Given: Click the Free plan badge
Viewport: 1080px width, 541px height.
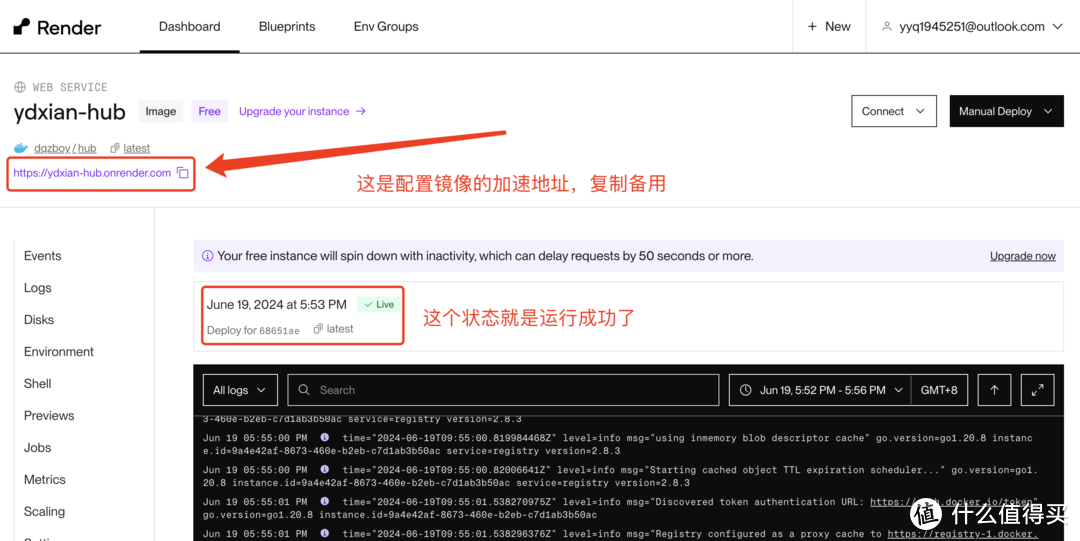Looking at the screenshot, I should 209,111.
